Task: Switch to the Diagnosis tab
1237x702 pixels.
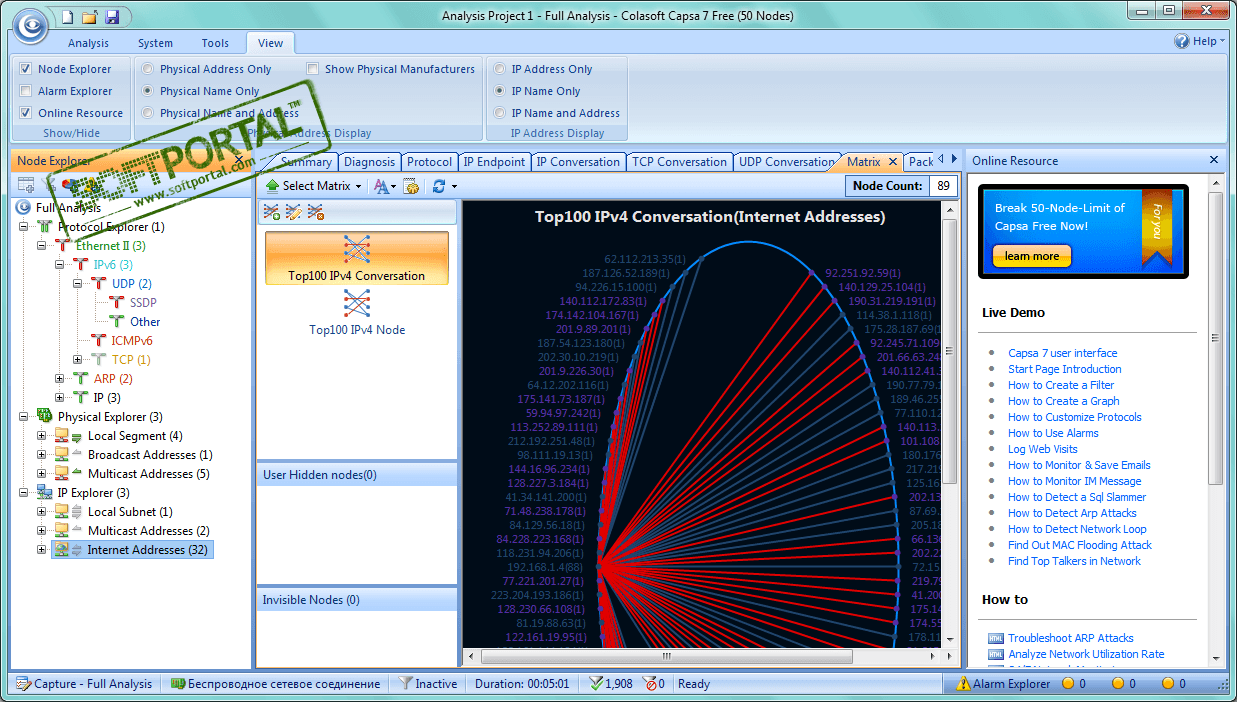Action: coord(369,162)
